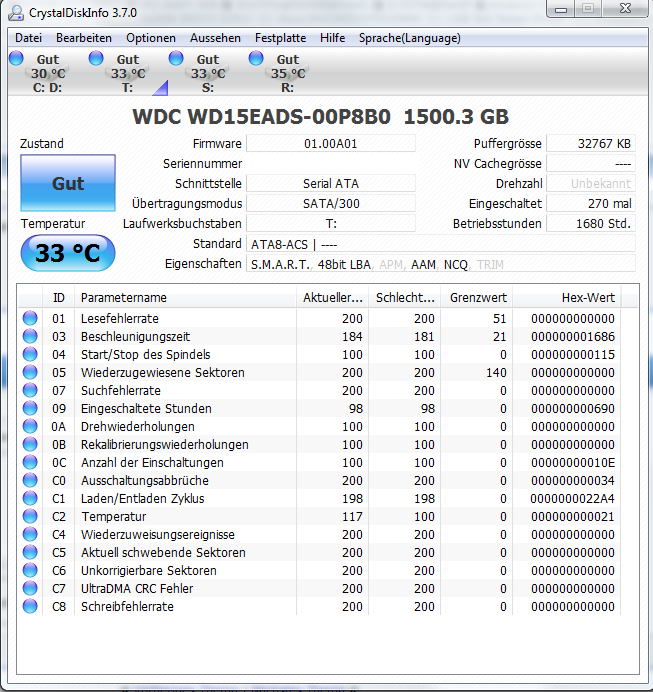Select the R: disk status orb
The height and width of the screenshot is (692, 653).
pyautogui.click(x=256, y=58)
